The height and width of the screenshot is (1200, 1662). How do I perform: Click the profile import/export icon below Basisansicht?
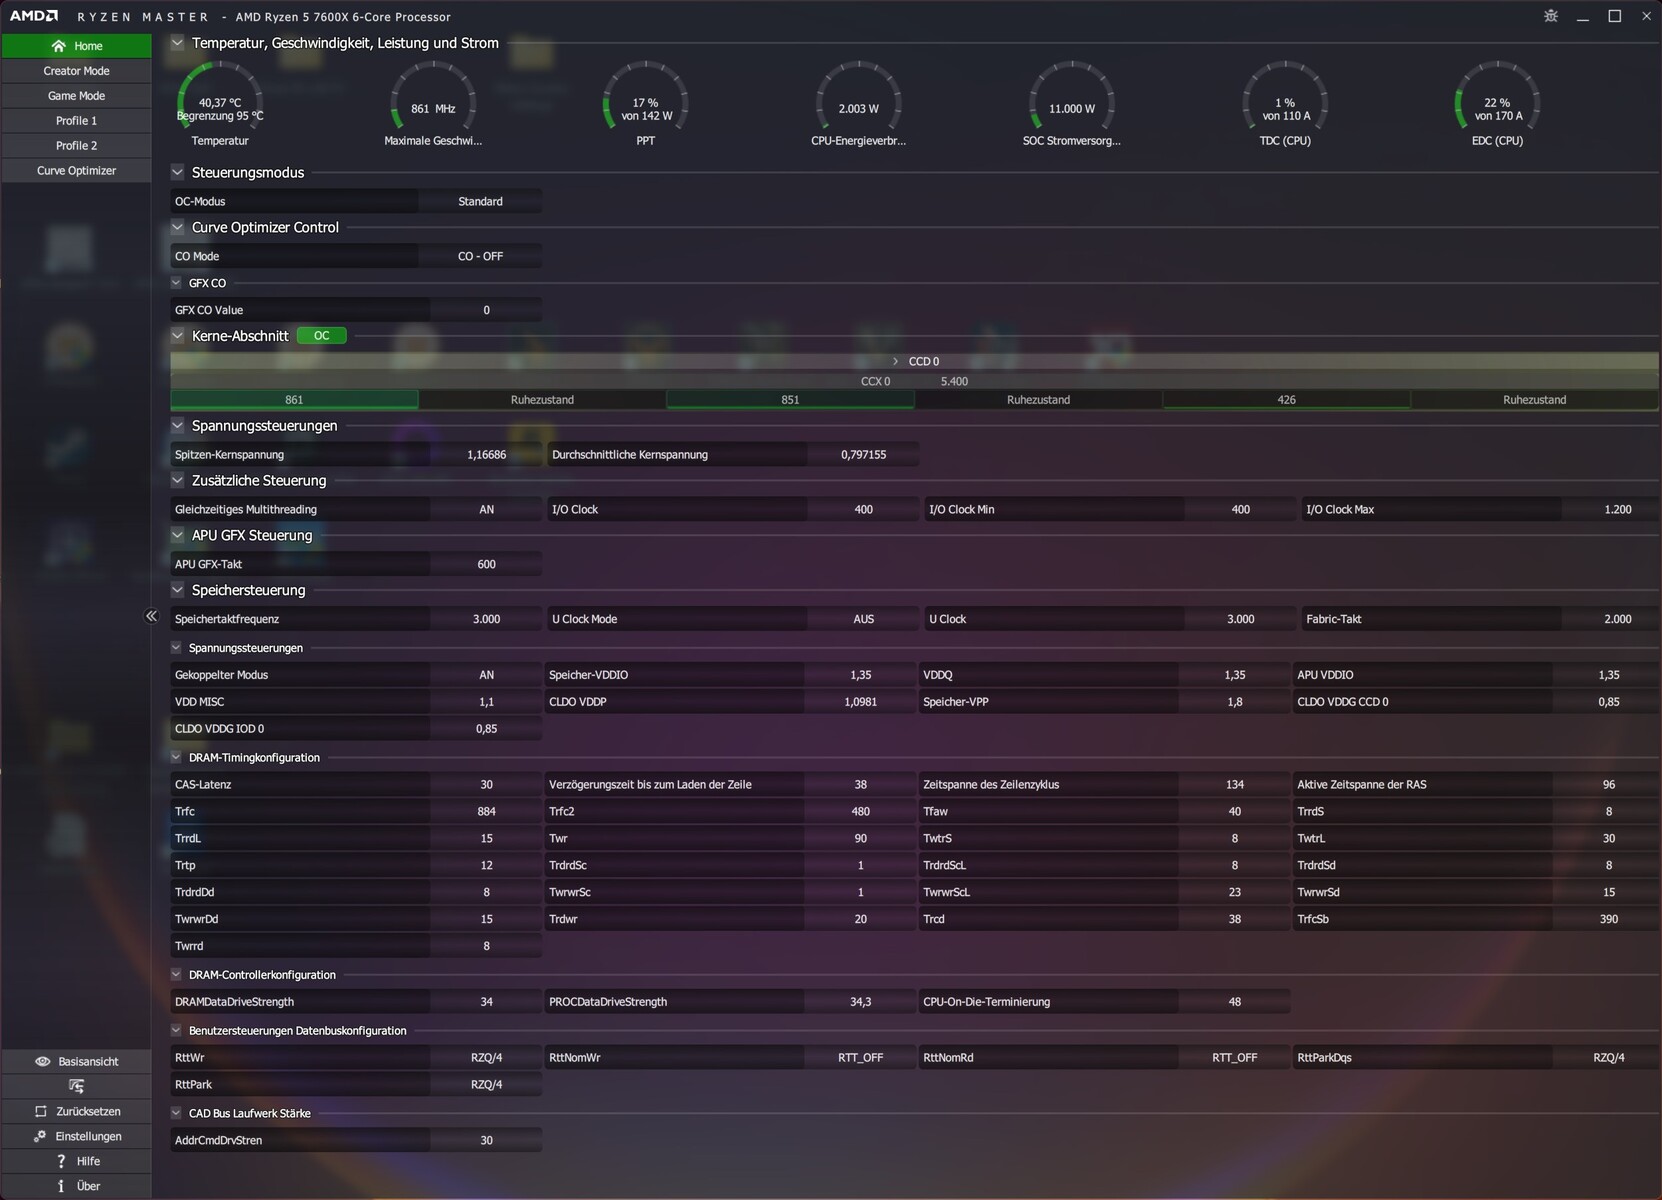(x=76, y=1086)
